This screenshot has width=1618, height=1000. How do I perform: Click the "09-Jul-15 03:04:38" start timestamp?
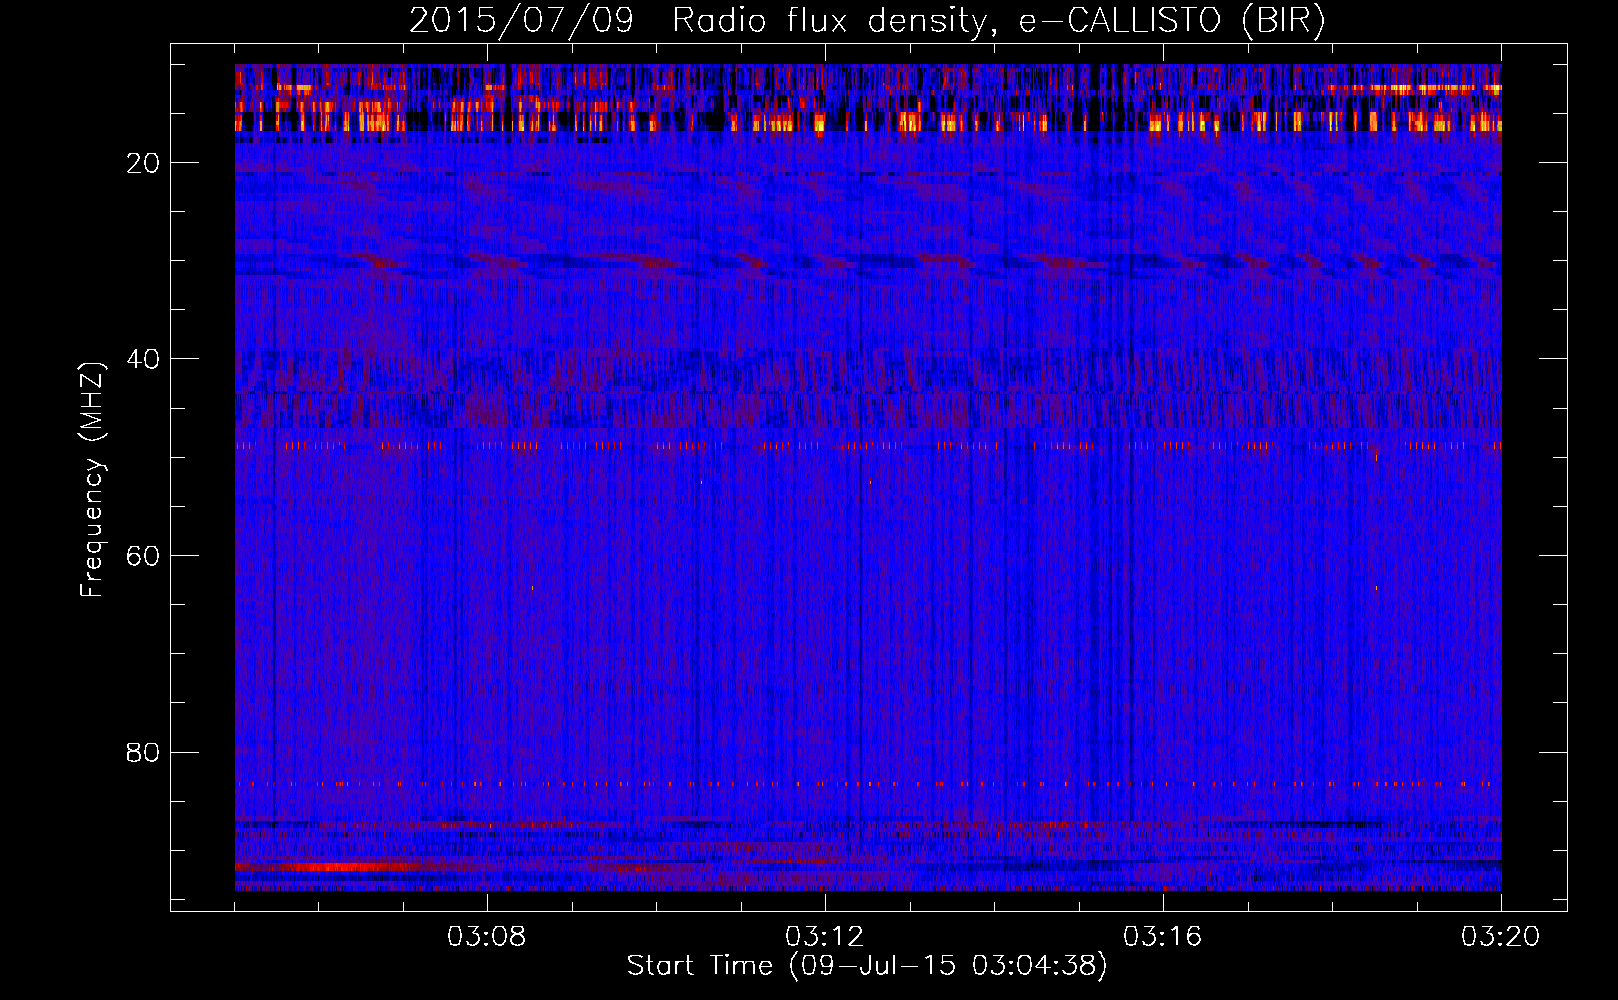(x=948, y=966)
